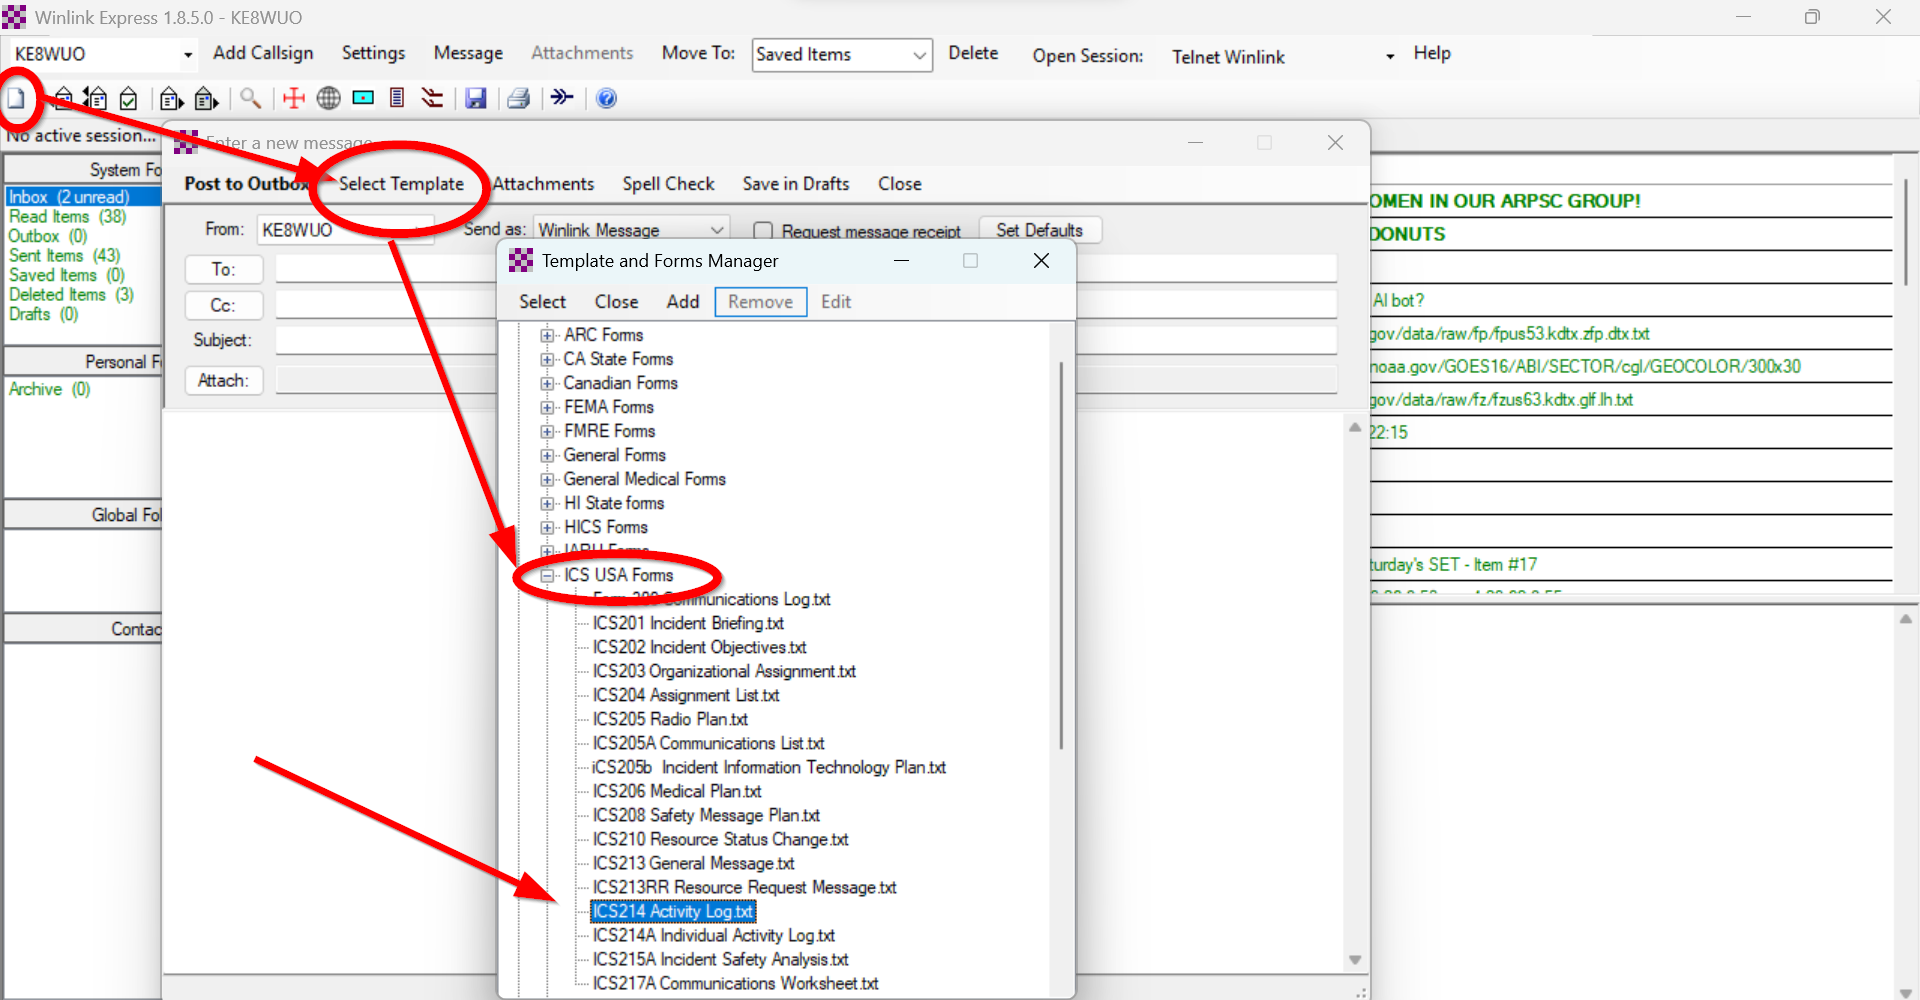Click Spell Check in message window
Image resolution: width=1920 pixels, height=1000 pixels.
click(668, 184)
